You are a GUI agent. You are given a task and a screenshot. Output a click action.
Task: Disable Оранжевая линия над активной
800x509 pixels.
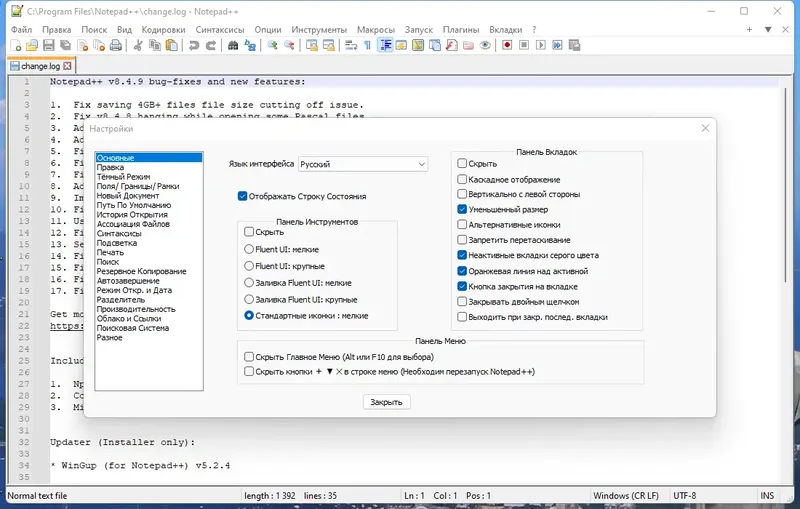point(462,271)
